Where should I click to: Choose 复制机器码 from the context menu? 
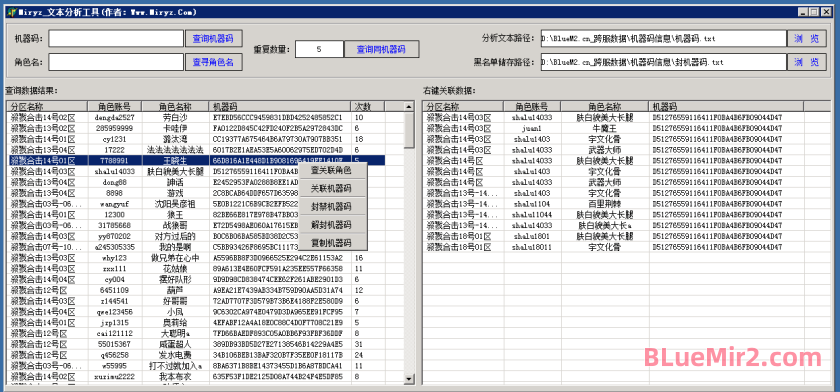click(x=331, y=243)
